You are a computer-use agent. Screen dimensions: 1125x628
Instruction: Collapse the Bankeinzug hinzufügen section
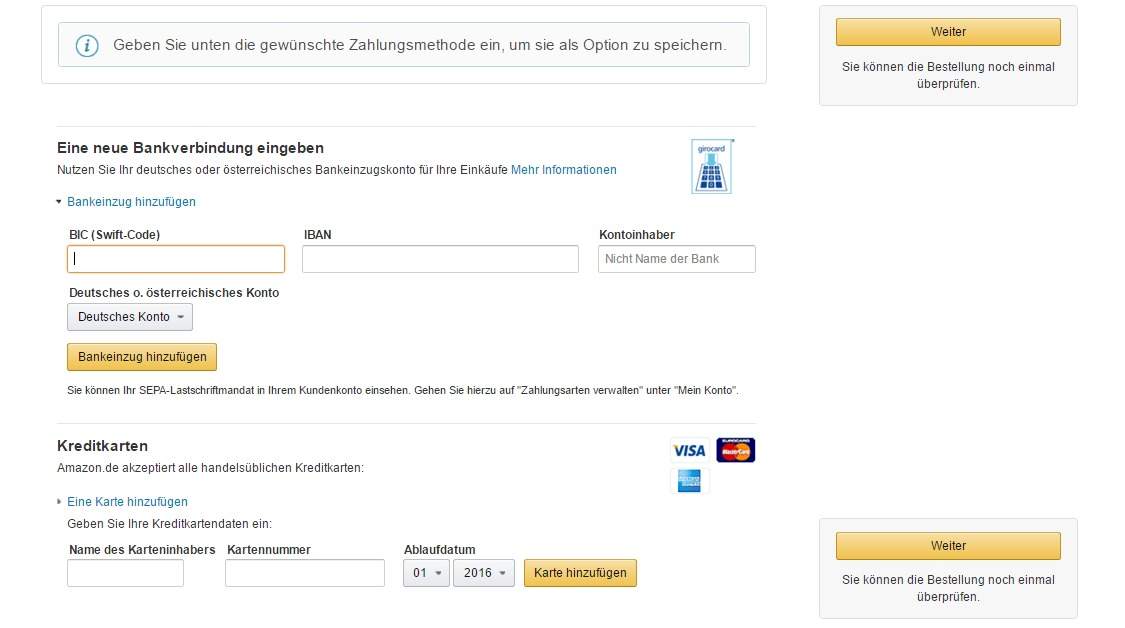tap(131, 201)
